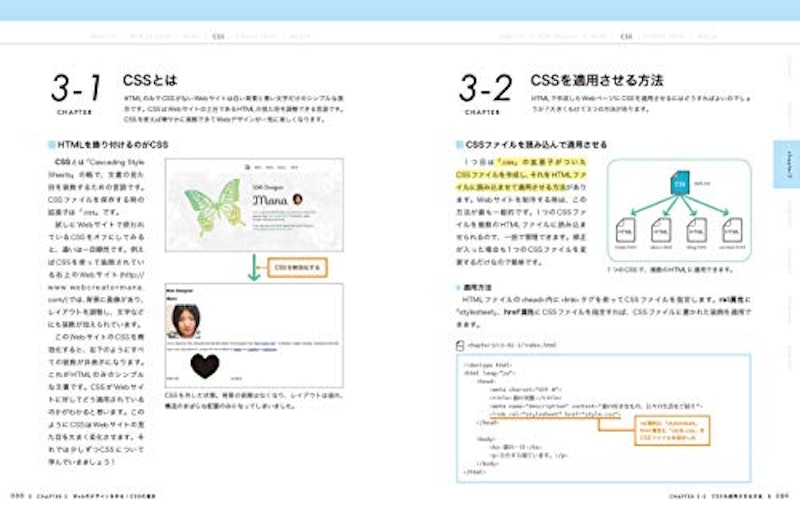
Task: Select the blue chapter side tab on right edge
Action: click(x=787, y=164)
